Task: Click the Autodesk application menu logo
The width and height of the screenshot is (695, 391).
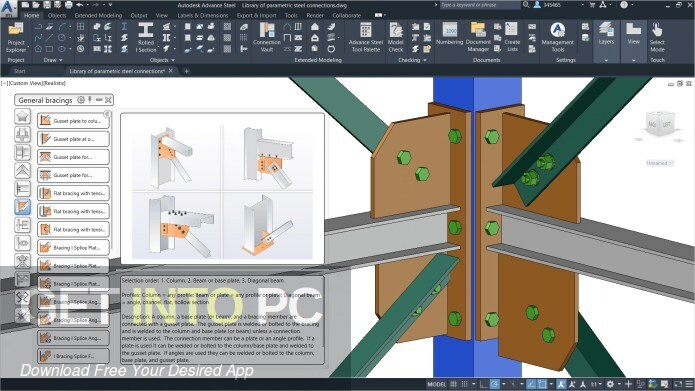Action: coord(8,8)
